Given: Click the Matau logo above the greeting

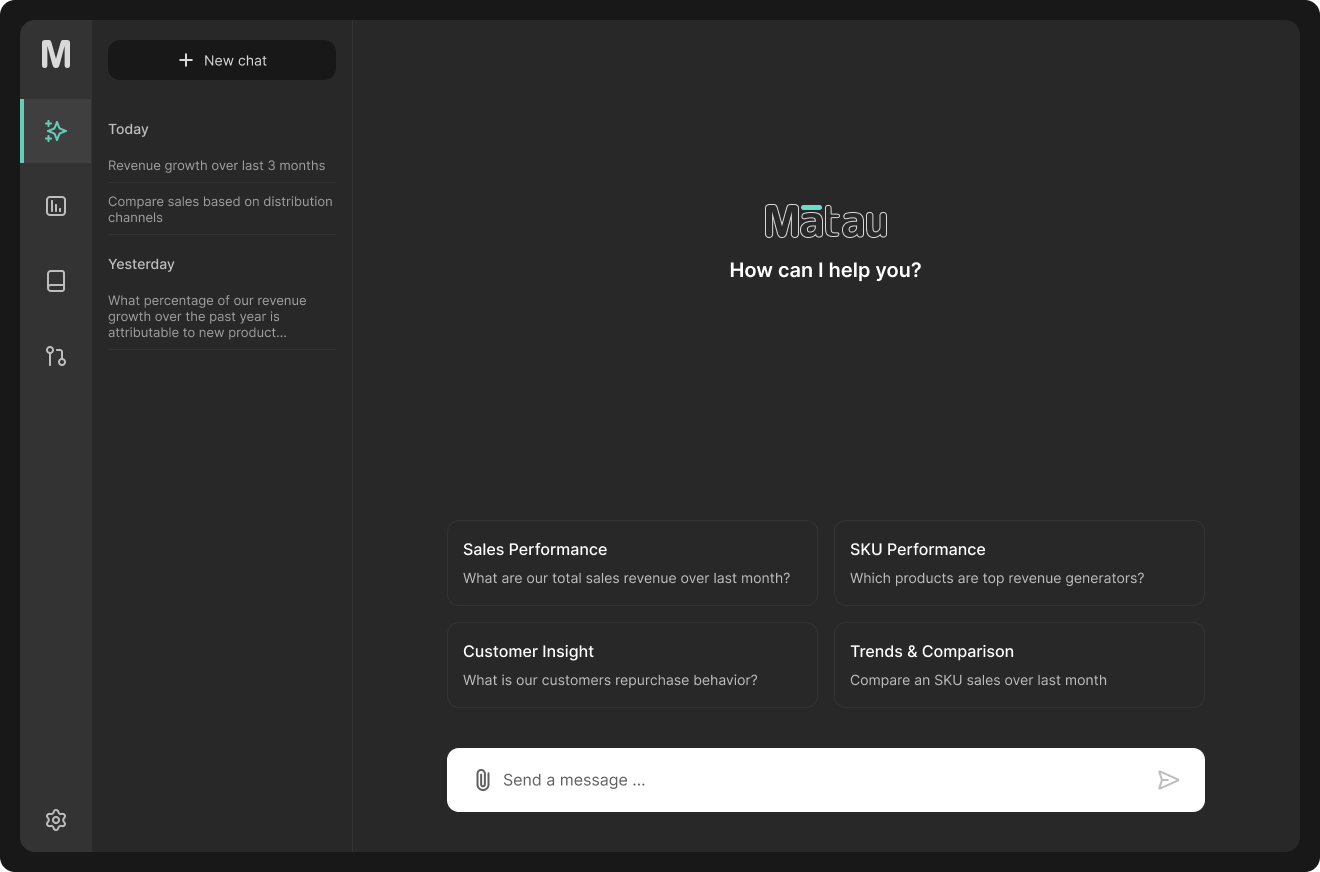Looking at the screenshot, I should click(825, 222).
